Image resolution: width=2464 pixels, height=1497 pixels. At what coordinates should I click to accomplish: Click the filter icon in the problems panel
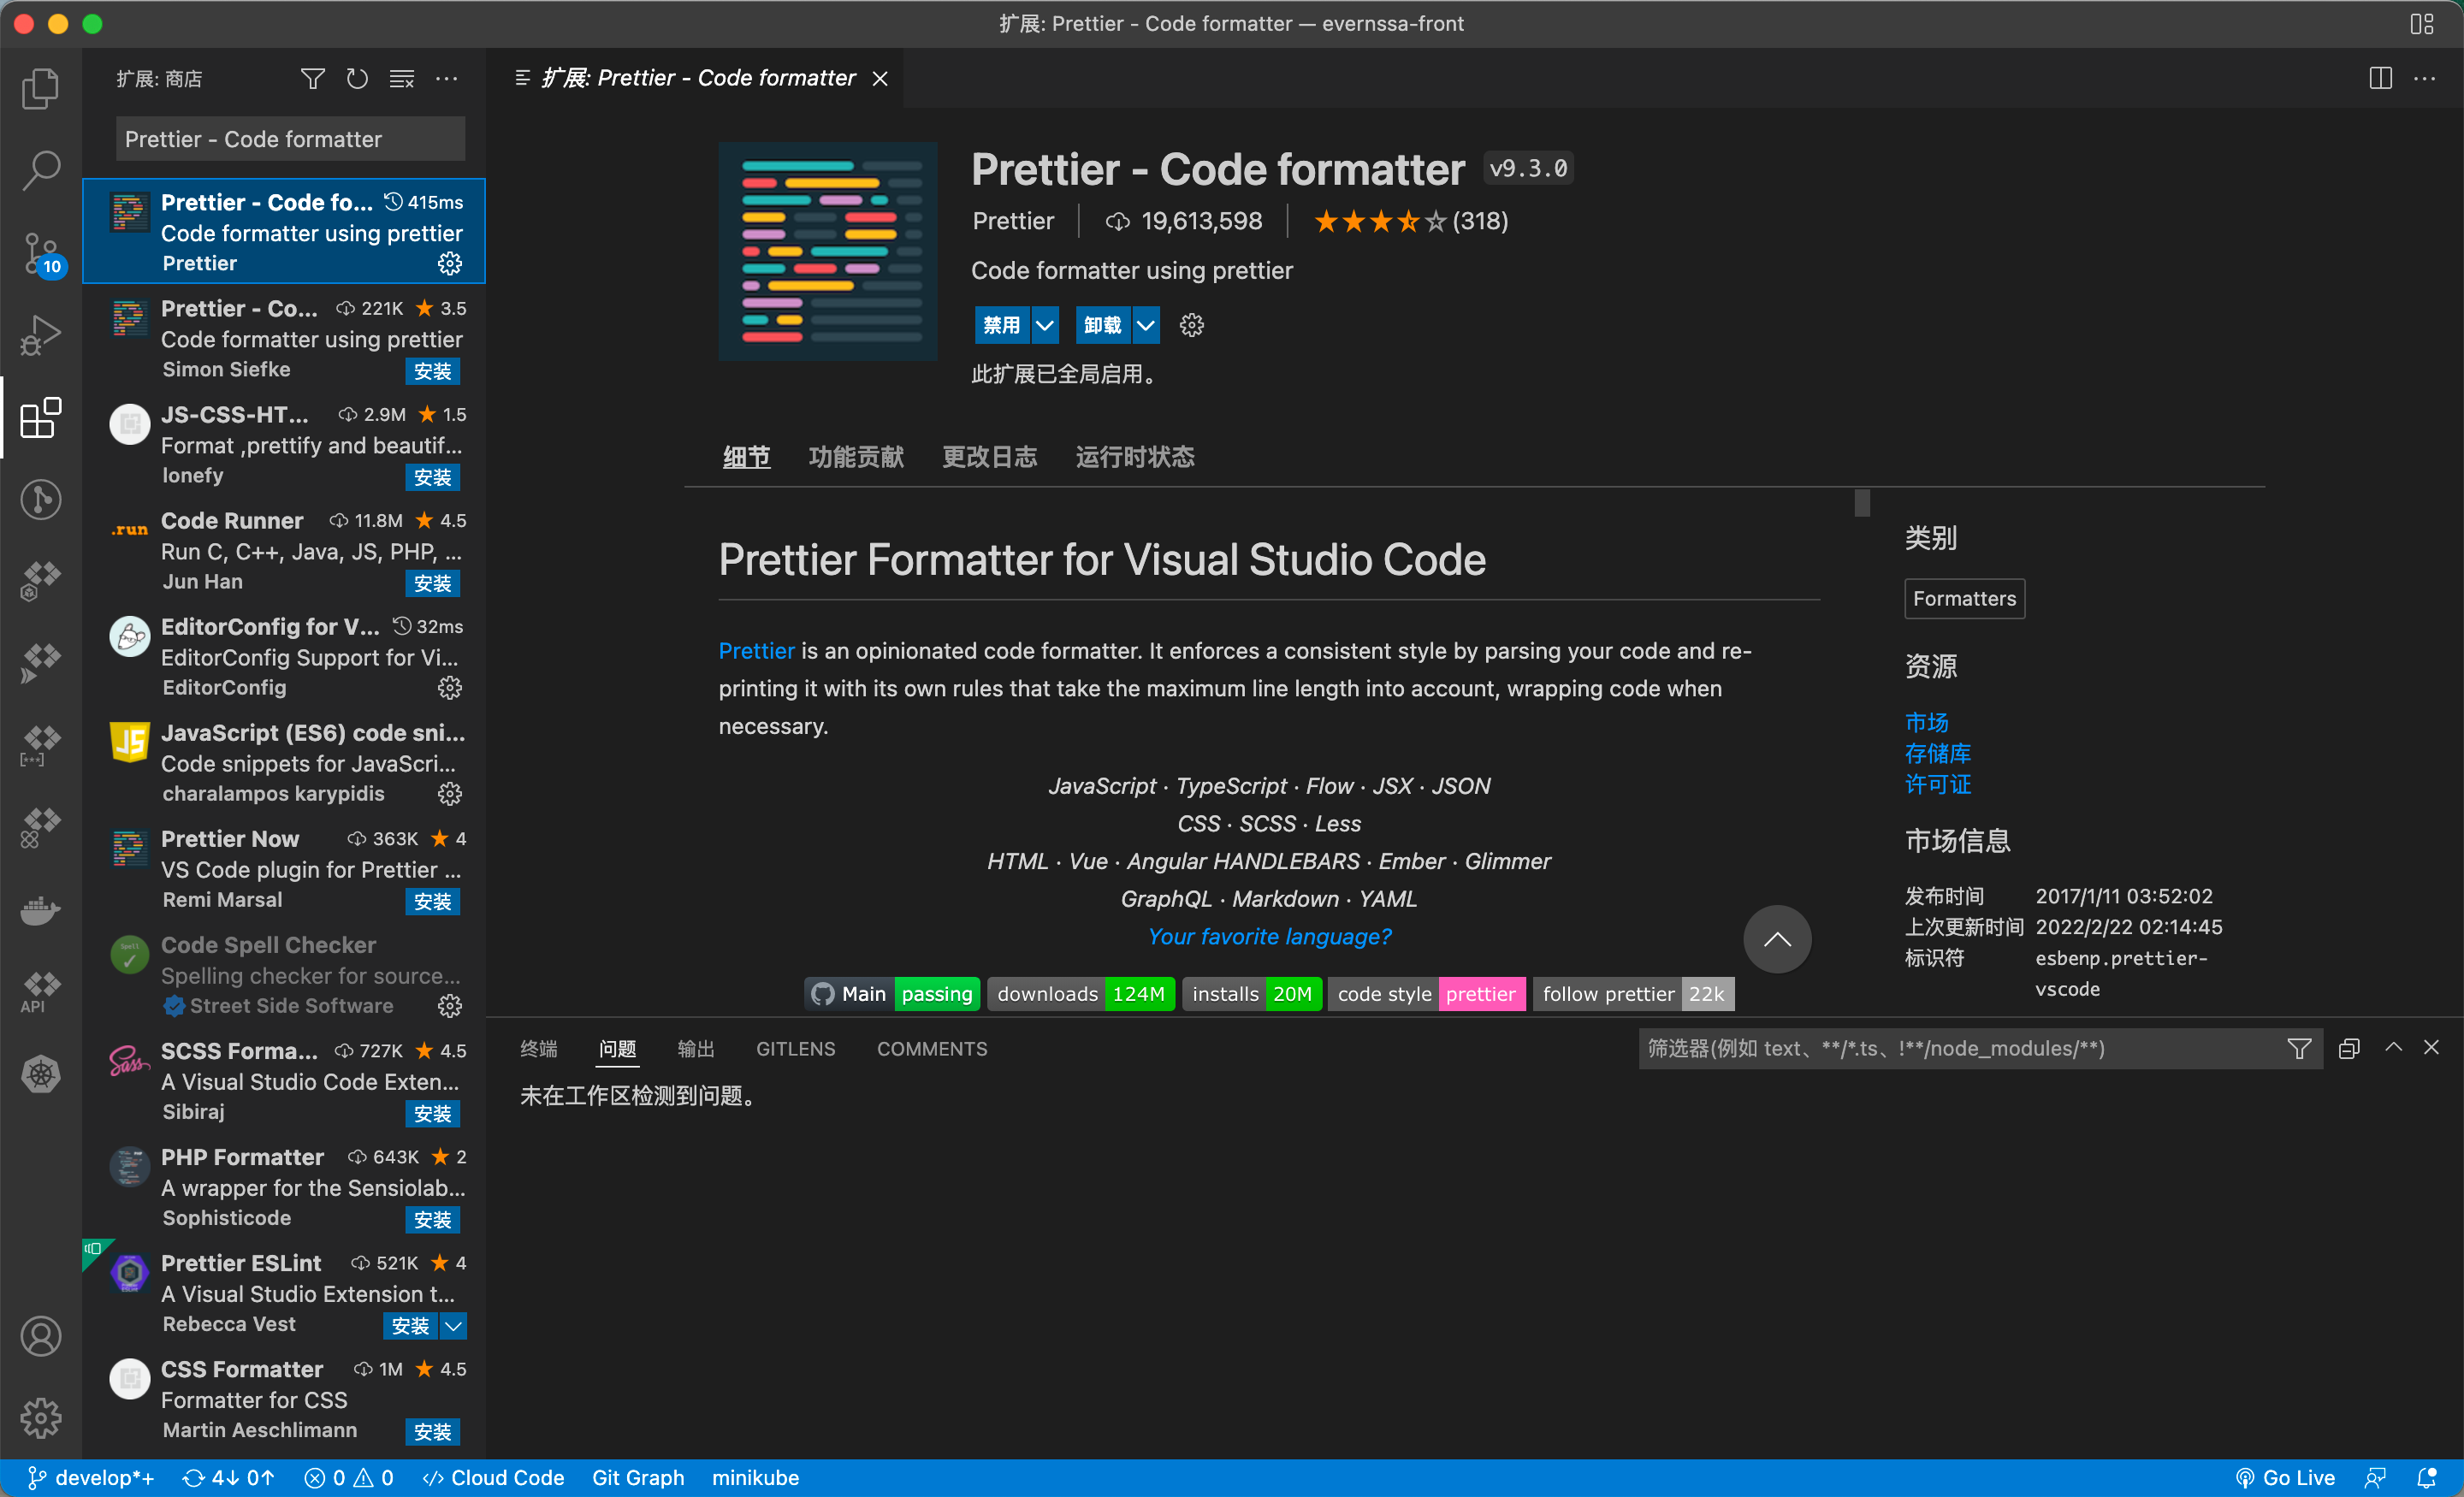(2299, 1048)
